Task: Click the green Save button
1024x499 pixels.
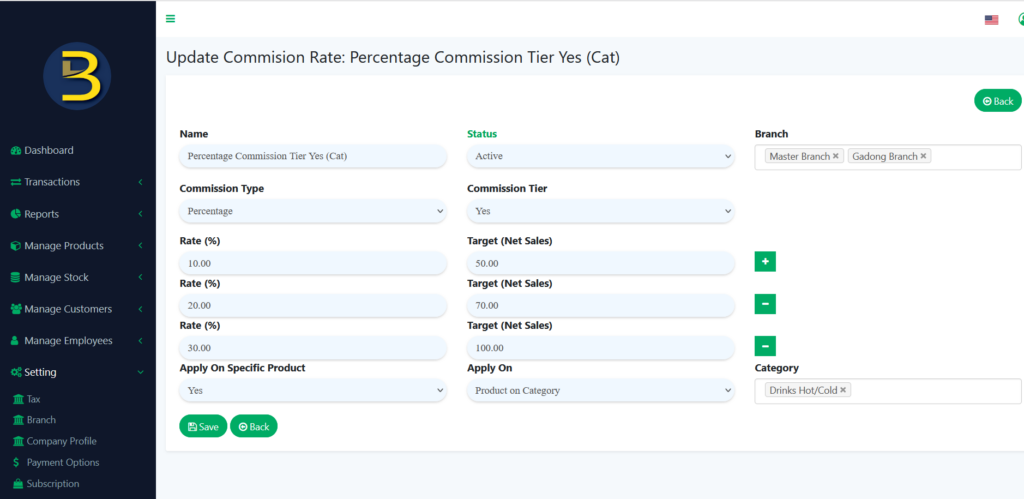Action: tap(203, 426)
